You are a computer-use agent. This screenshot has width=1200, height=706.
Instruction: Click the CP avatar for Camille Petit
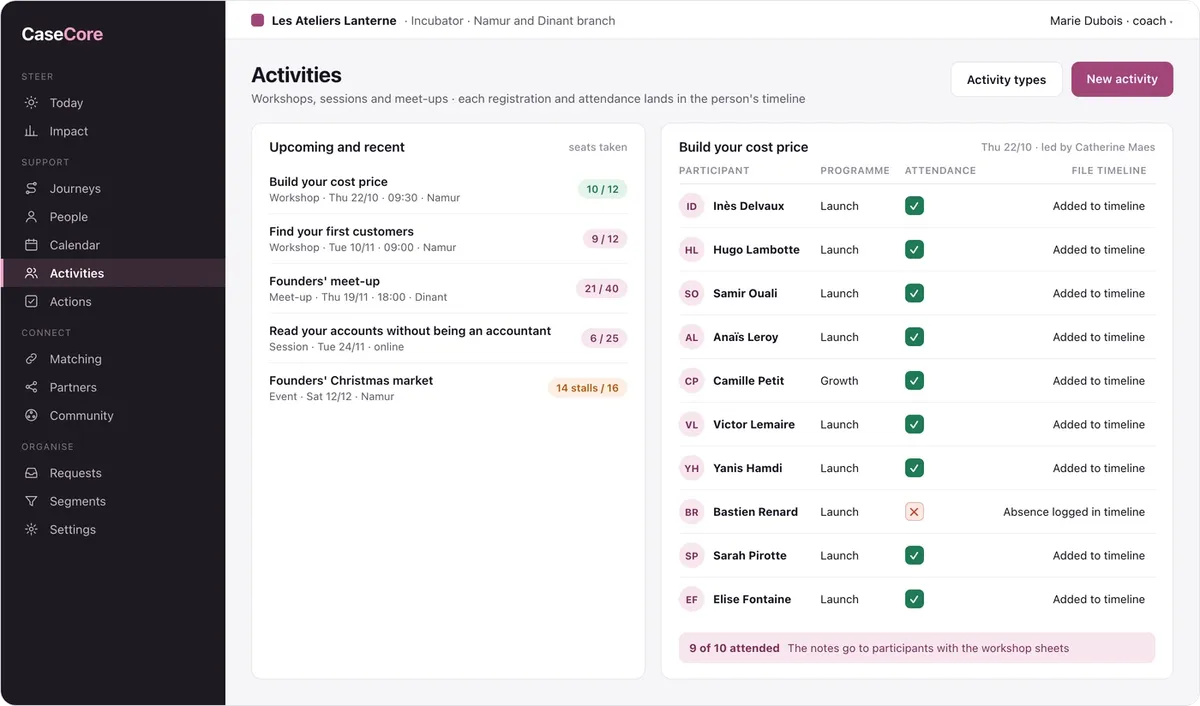pos(692,381)
